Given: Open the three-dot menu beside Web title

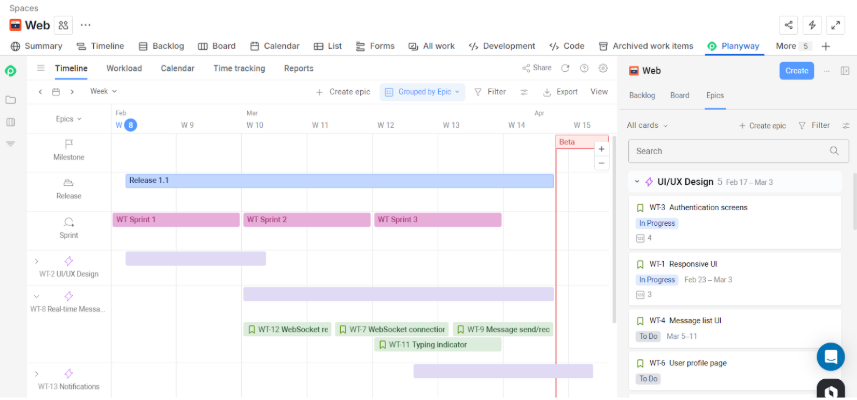Looking at the screenshot, I should pos(85,25).
